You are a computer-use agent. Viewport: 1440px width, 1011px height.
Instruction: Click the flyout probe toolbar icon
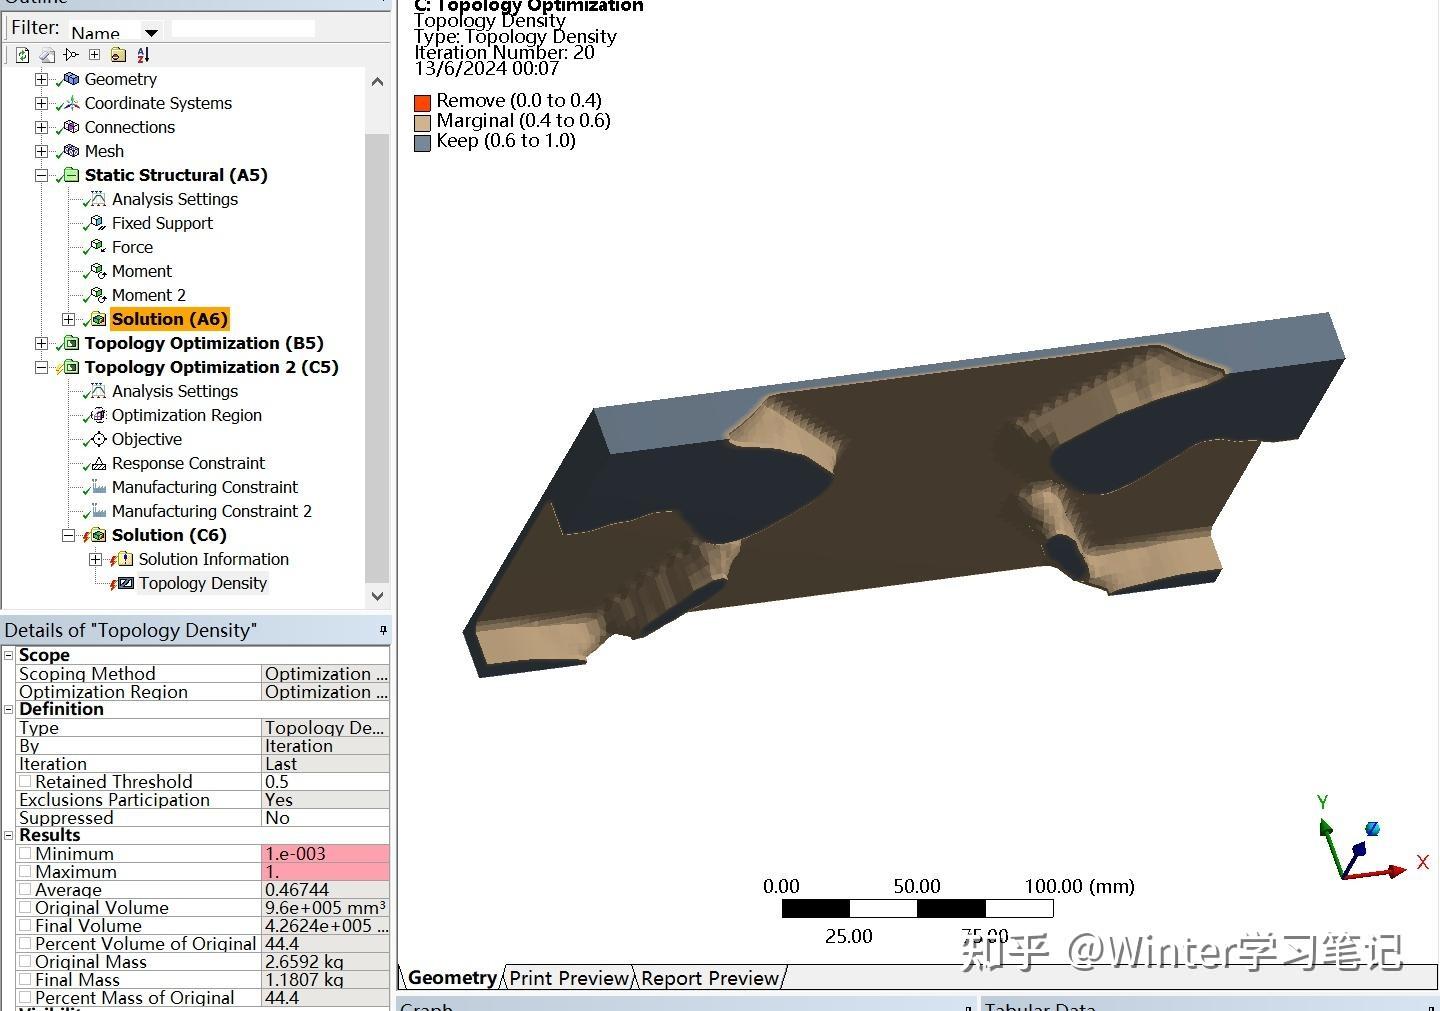70,55
